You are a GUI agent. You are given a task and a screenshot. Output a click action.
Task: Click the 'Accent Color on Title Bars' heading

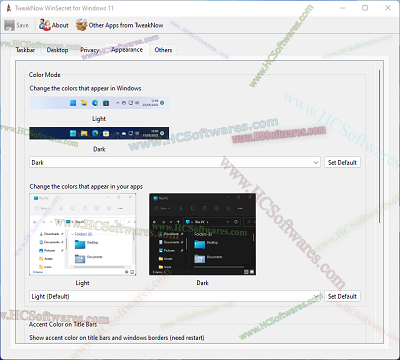(63, 324)
